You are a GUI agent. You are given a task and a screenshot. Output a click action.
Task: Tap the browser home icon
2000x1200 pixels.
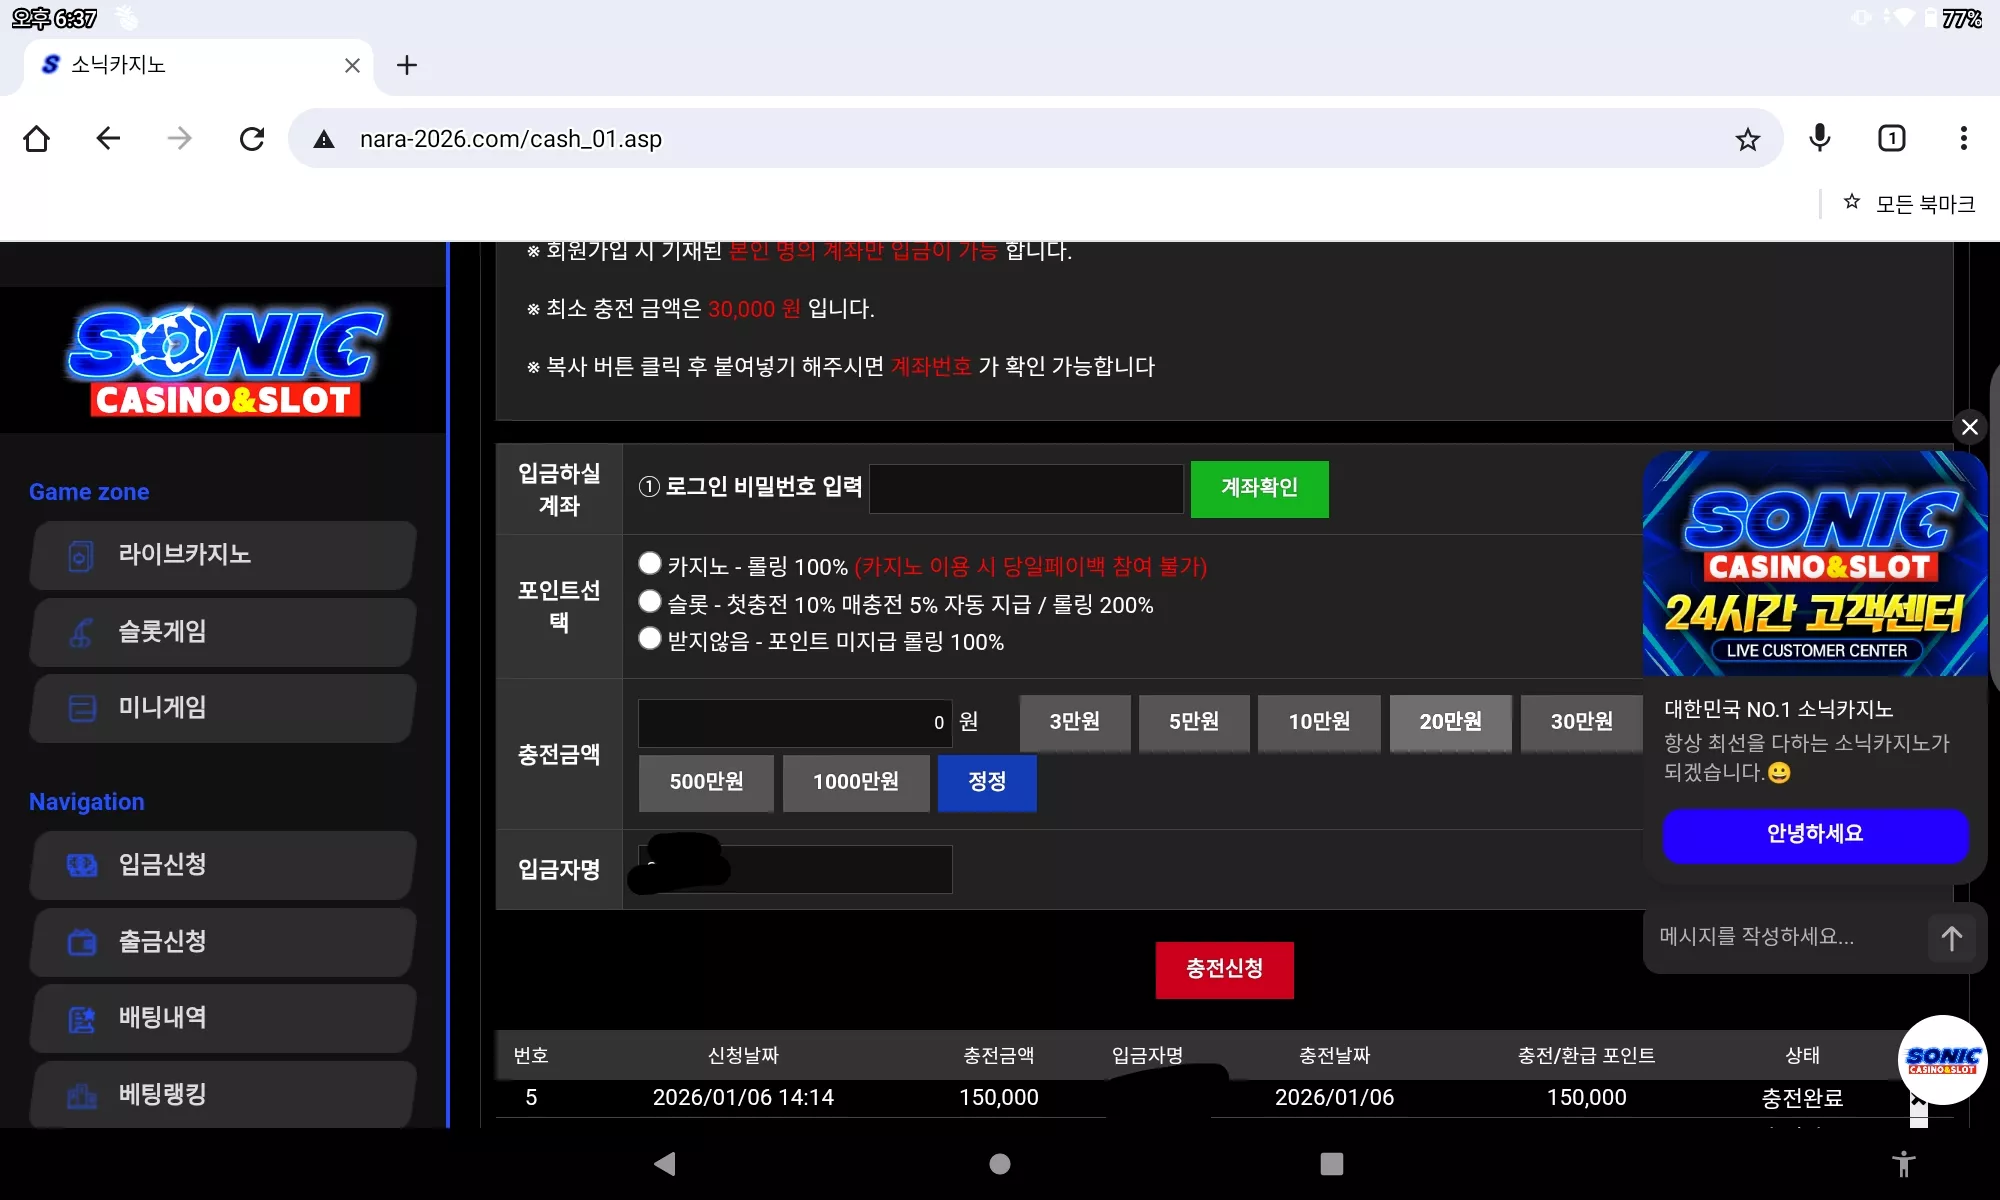[x=37, y=138]
